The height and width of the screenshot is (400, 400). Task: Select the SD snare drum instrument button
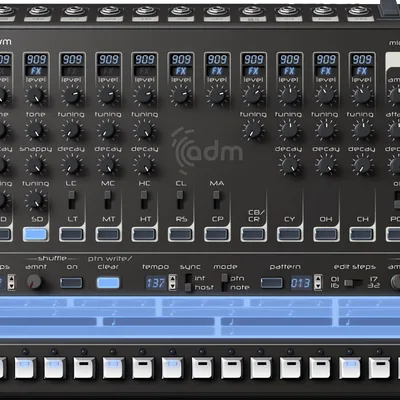(x=36, y=234)
